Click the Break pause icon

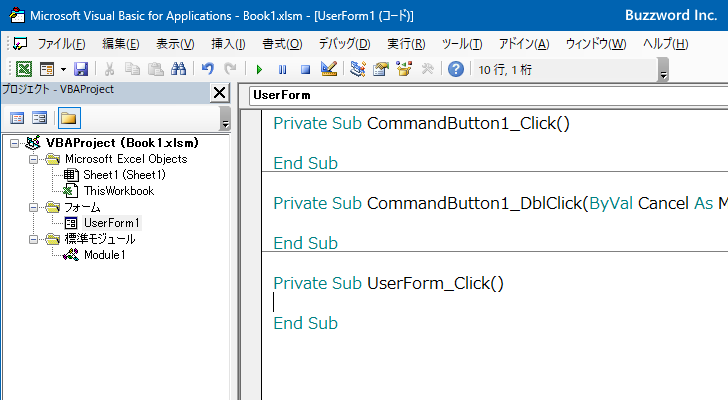tap(282, 70)
